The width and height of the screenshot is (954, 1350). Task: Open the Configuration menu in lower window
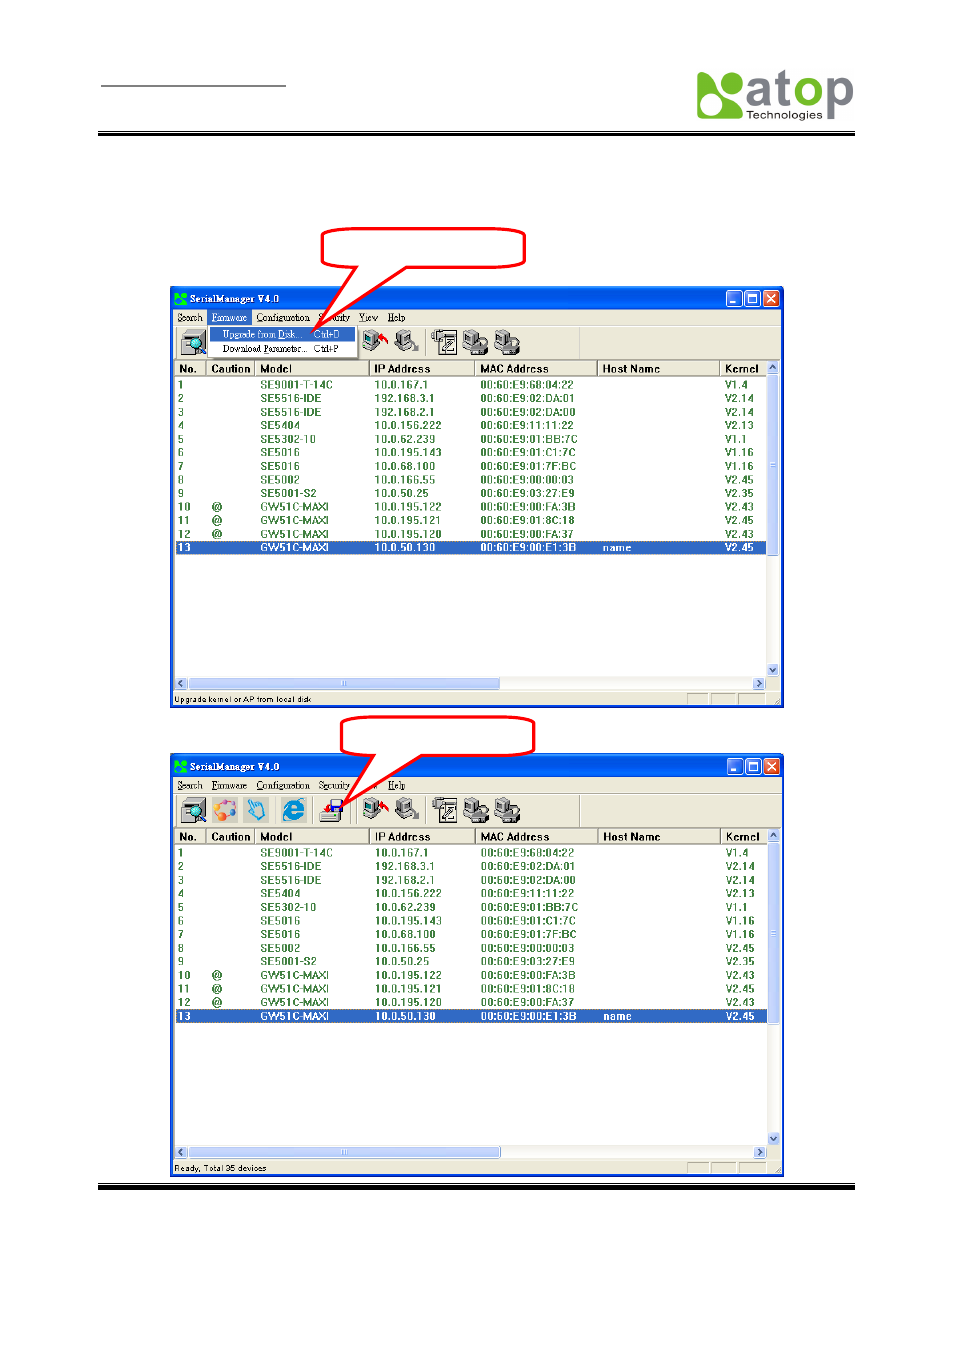(283, 786)
